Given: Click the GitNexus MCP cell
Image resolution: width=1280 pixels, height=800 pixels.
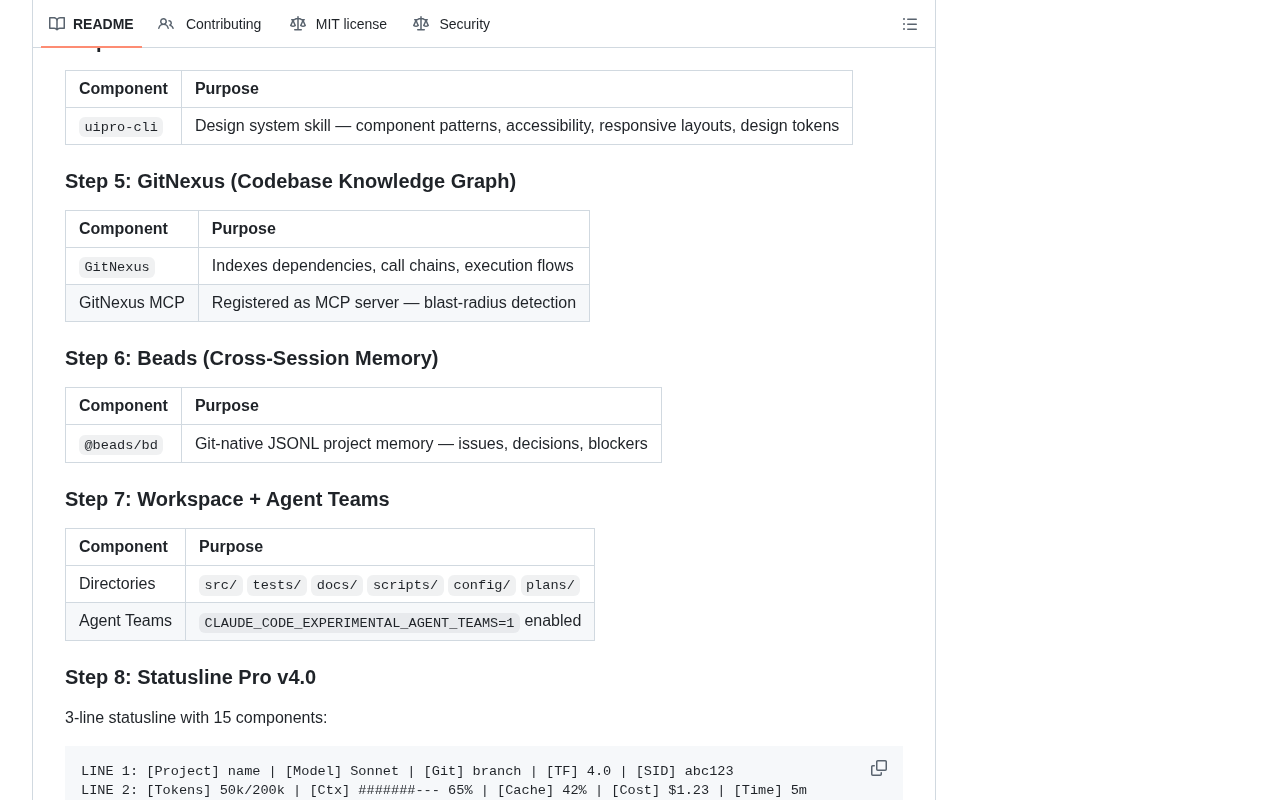Looking at the screenshot, I should [132, 303].
